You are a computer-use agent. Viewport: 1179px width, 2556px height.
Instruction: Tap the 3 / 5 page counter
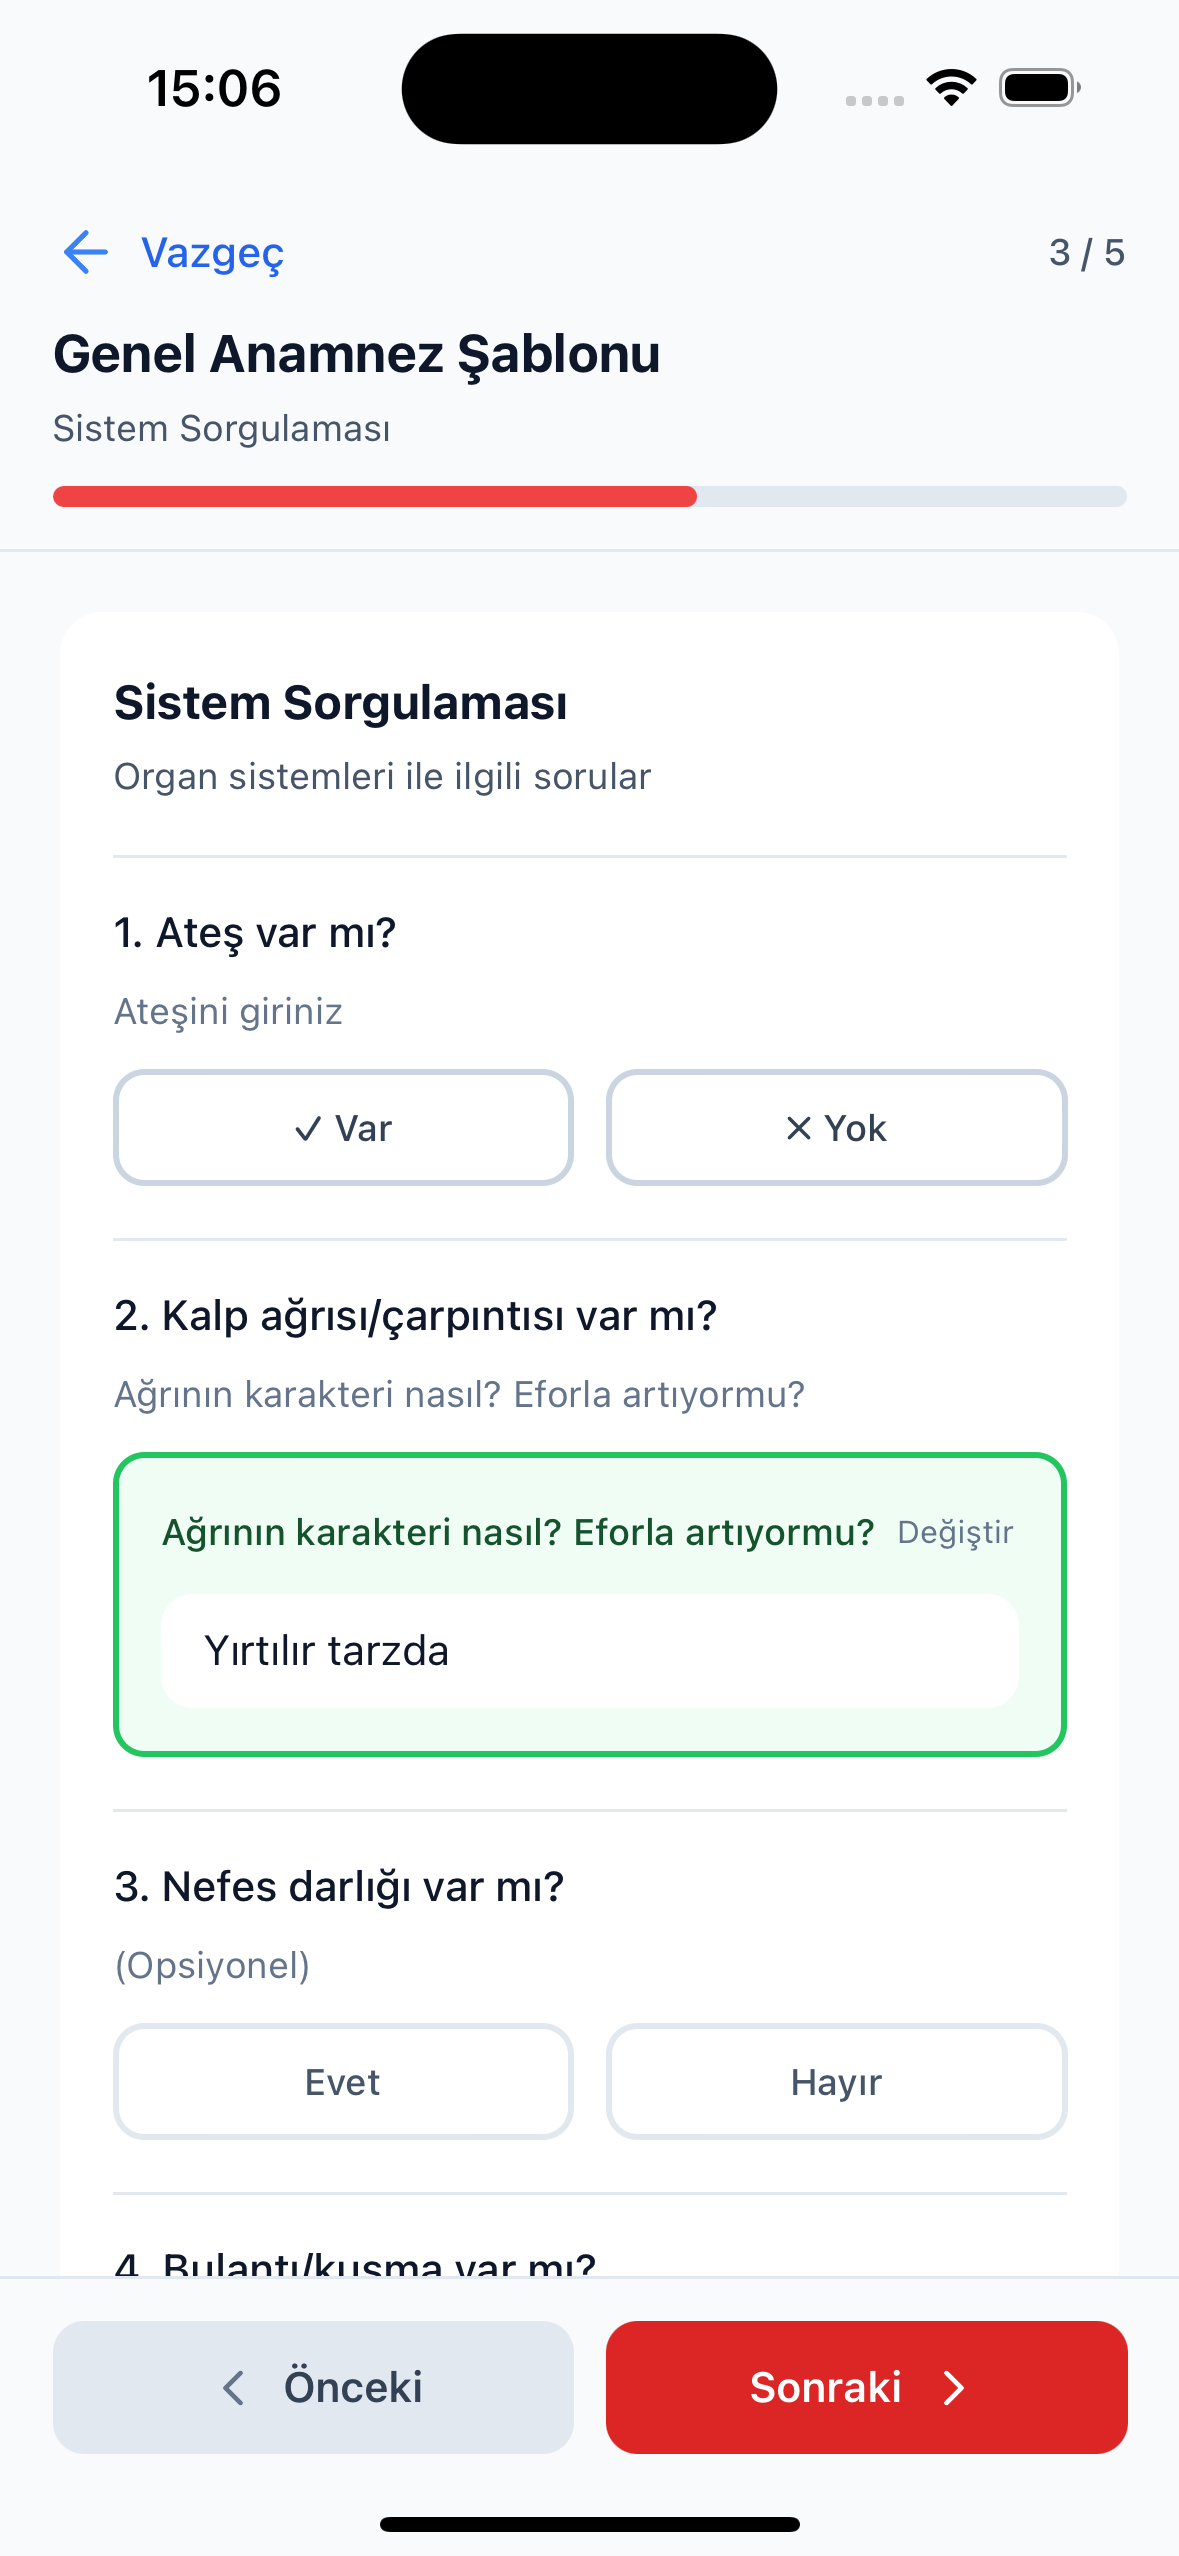[x=1086, y=252]
